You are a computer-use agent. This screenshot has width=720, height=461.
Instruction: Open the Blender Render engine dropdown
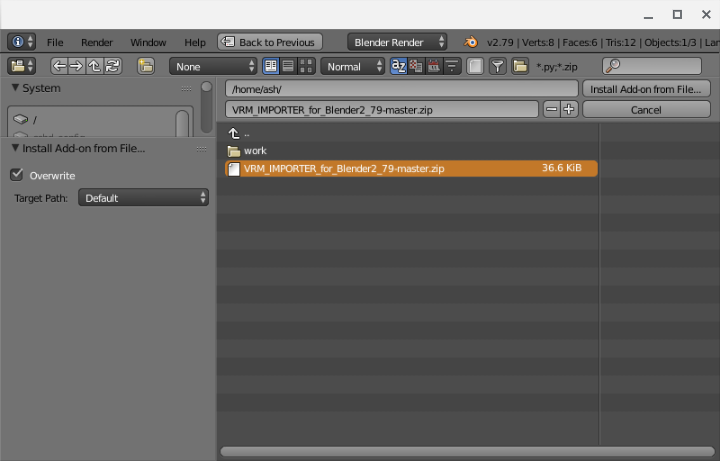point(397,42)
